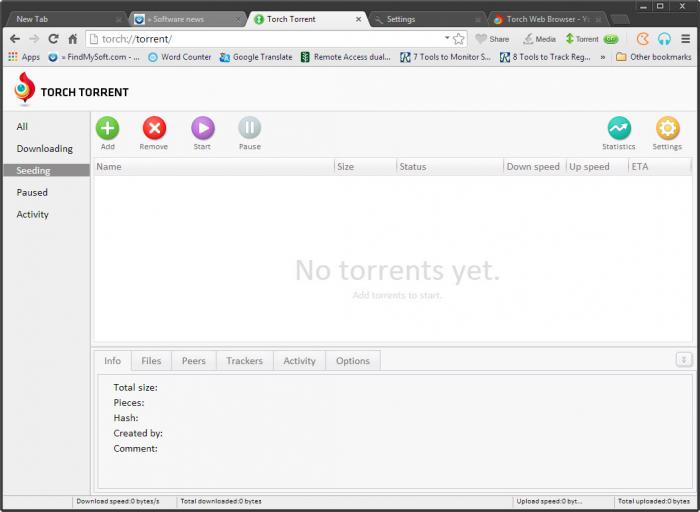
Task: Open the Options details tab
Action: (x=353, y=361)
